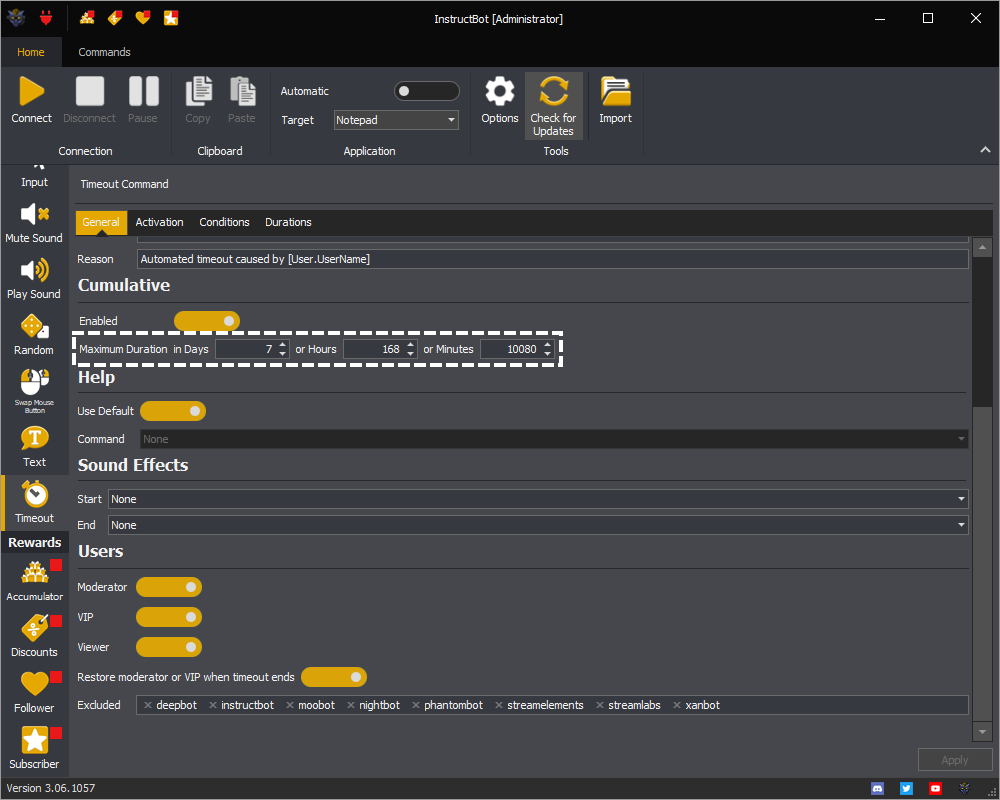Click the scrollbar down arrow
This screenshot has height=800, width=1000.
coord(982,732)
